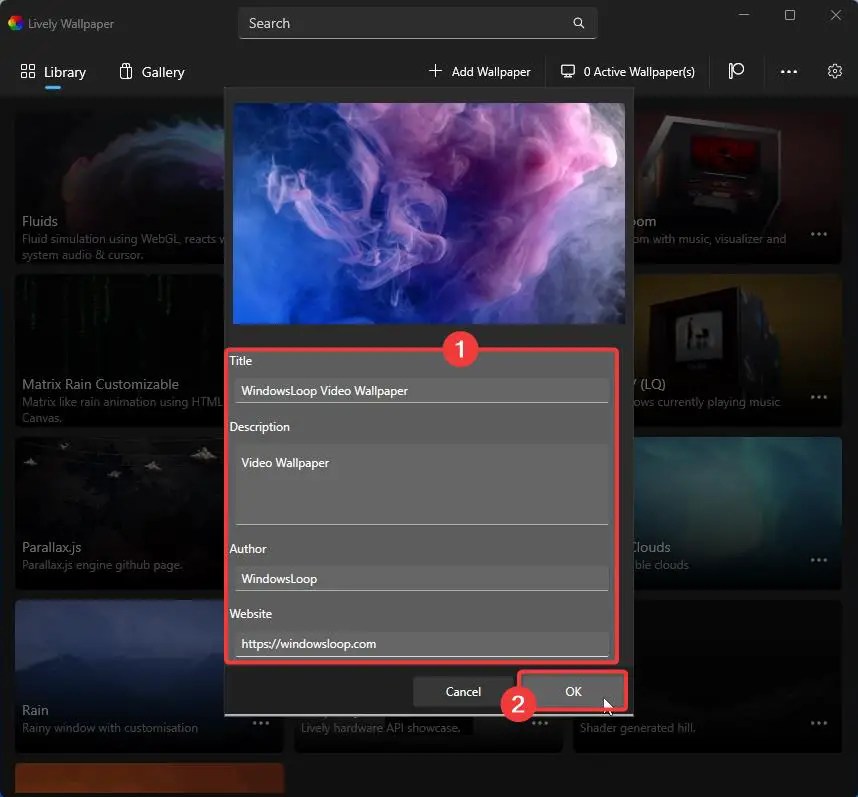
Task: Switch to the Library tab
Action: 53,72
